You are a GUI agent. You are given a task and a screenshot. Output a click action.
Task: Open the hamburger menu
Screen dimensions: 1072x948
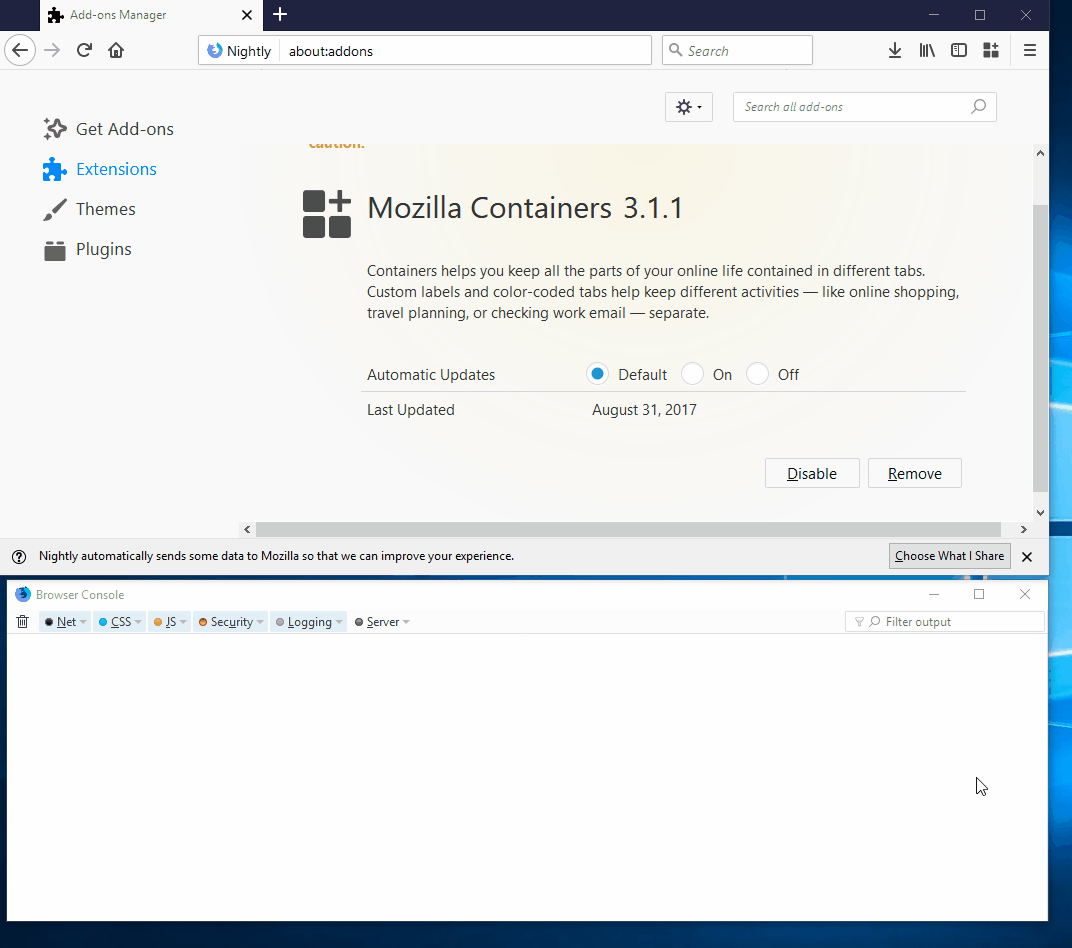(1030, 50)
